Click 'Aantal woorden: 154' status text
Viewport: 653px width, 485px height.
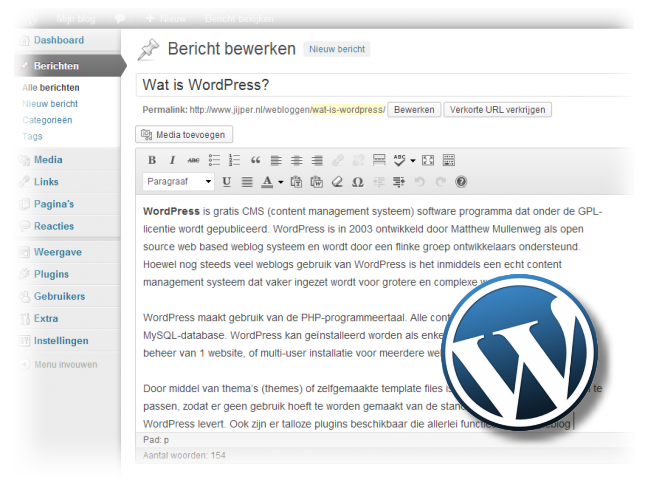[x=184, y=455]
